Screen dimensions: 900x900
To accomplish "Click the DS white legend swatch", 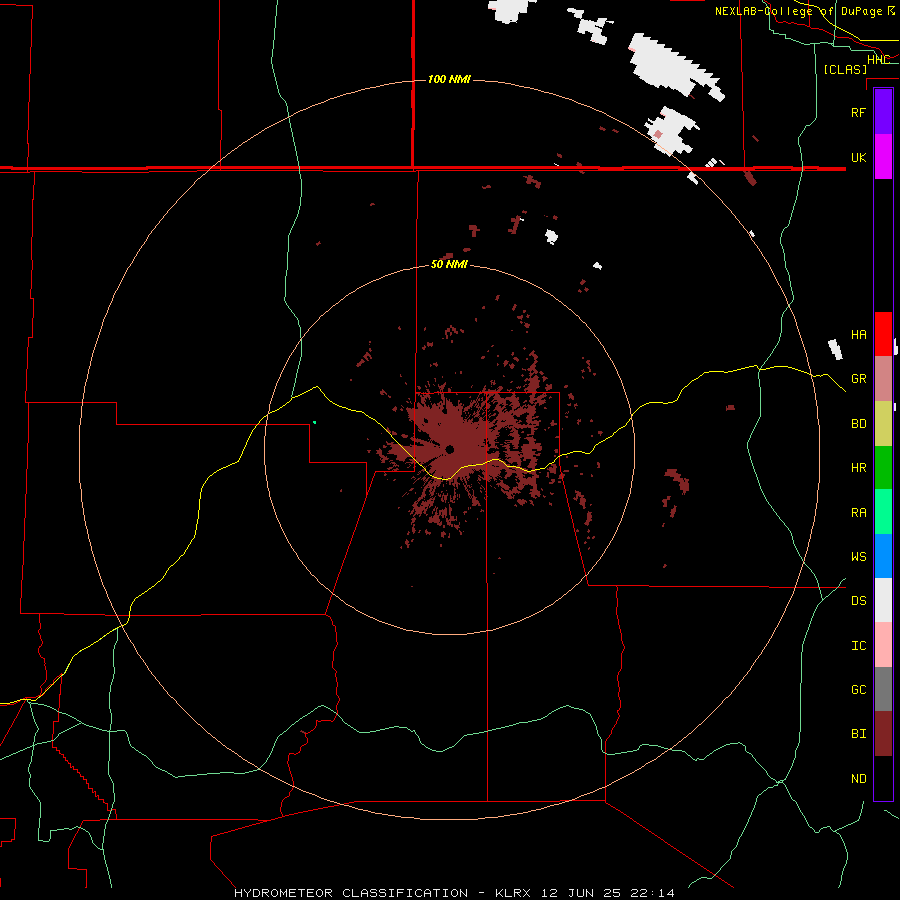I will 883,600.
